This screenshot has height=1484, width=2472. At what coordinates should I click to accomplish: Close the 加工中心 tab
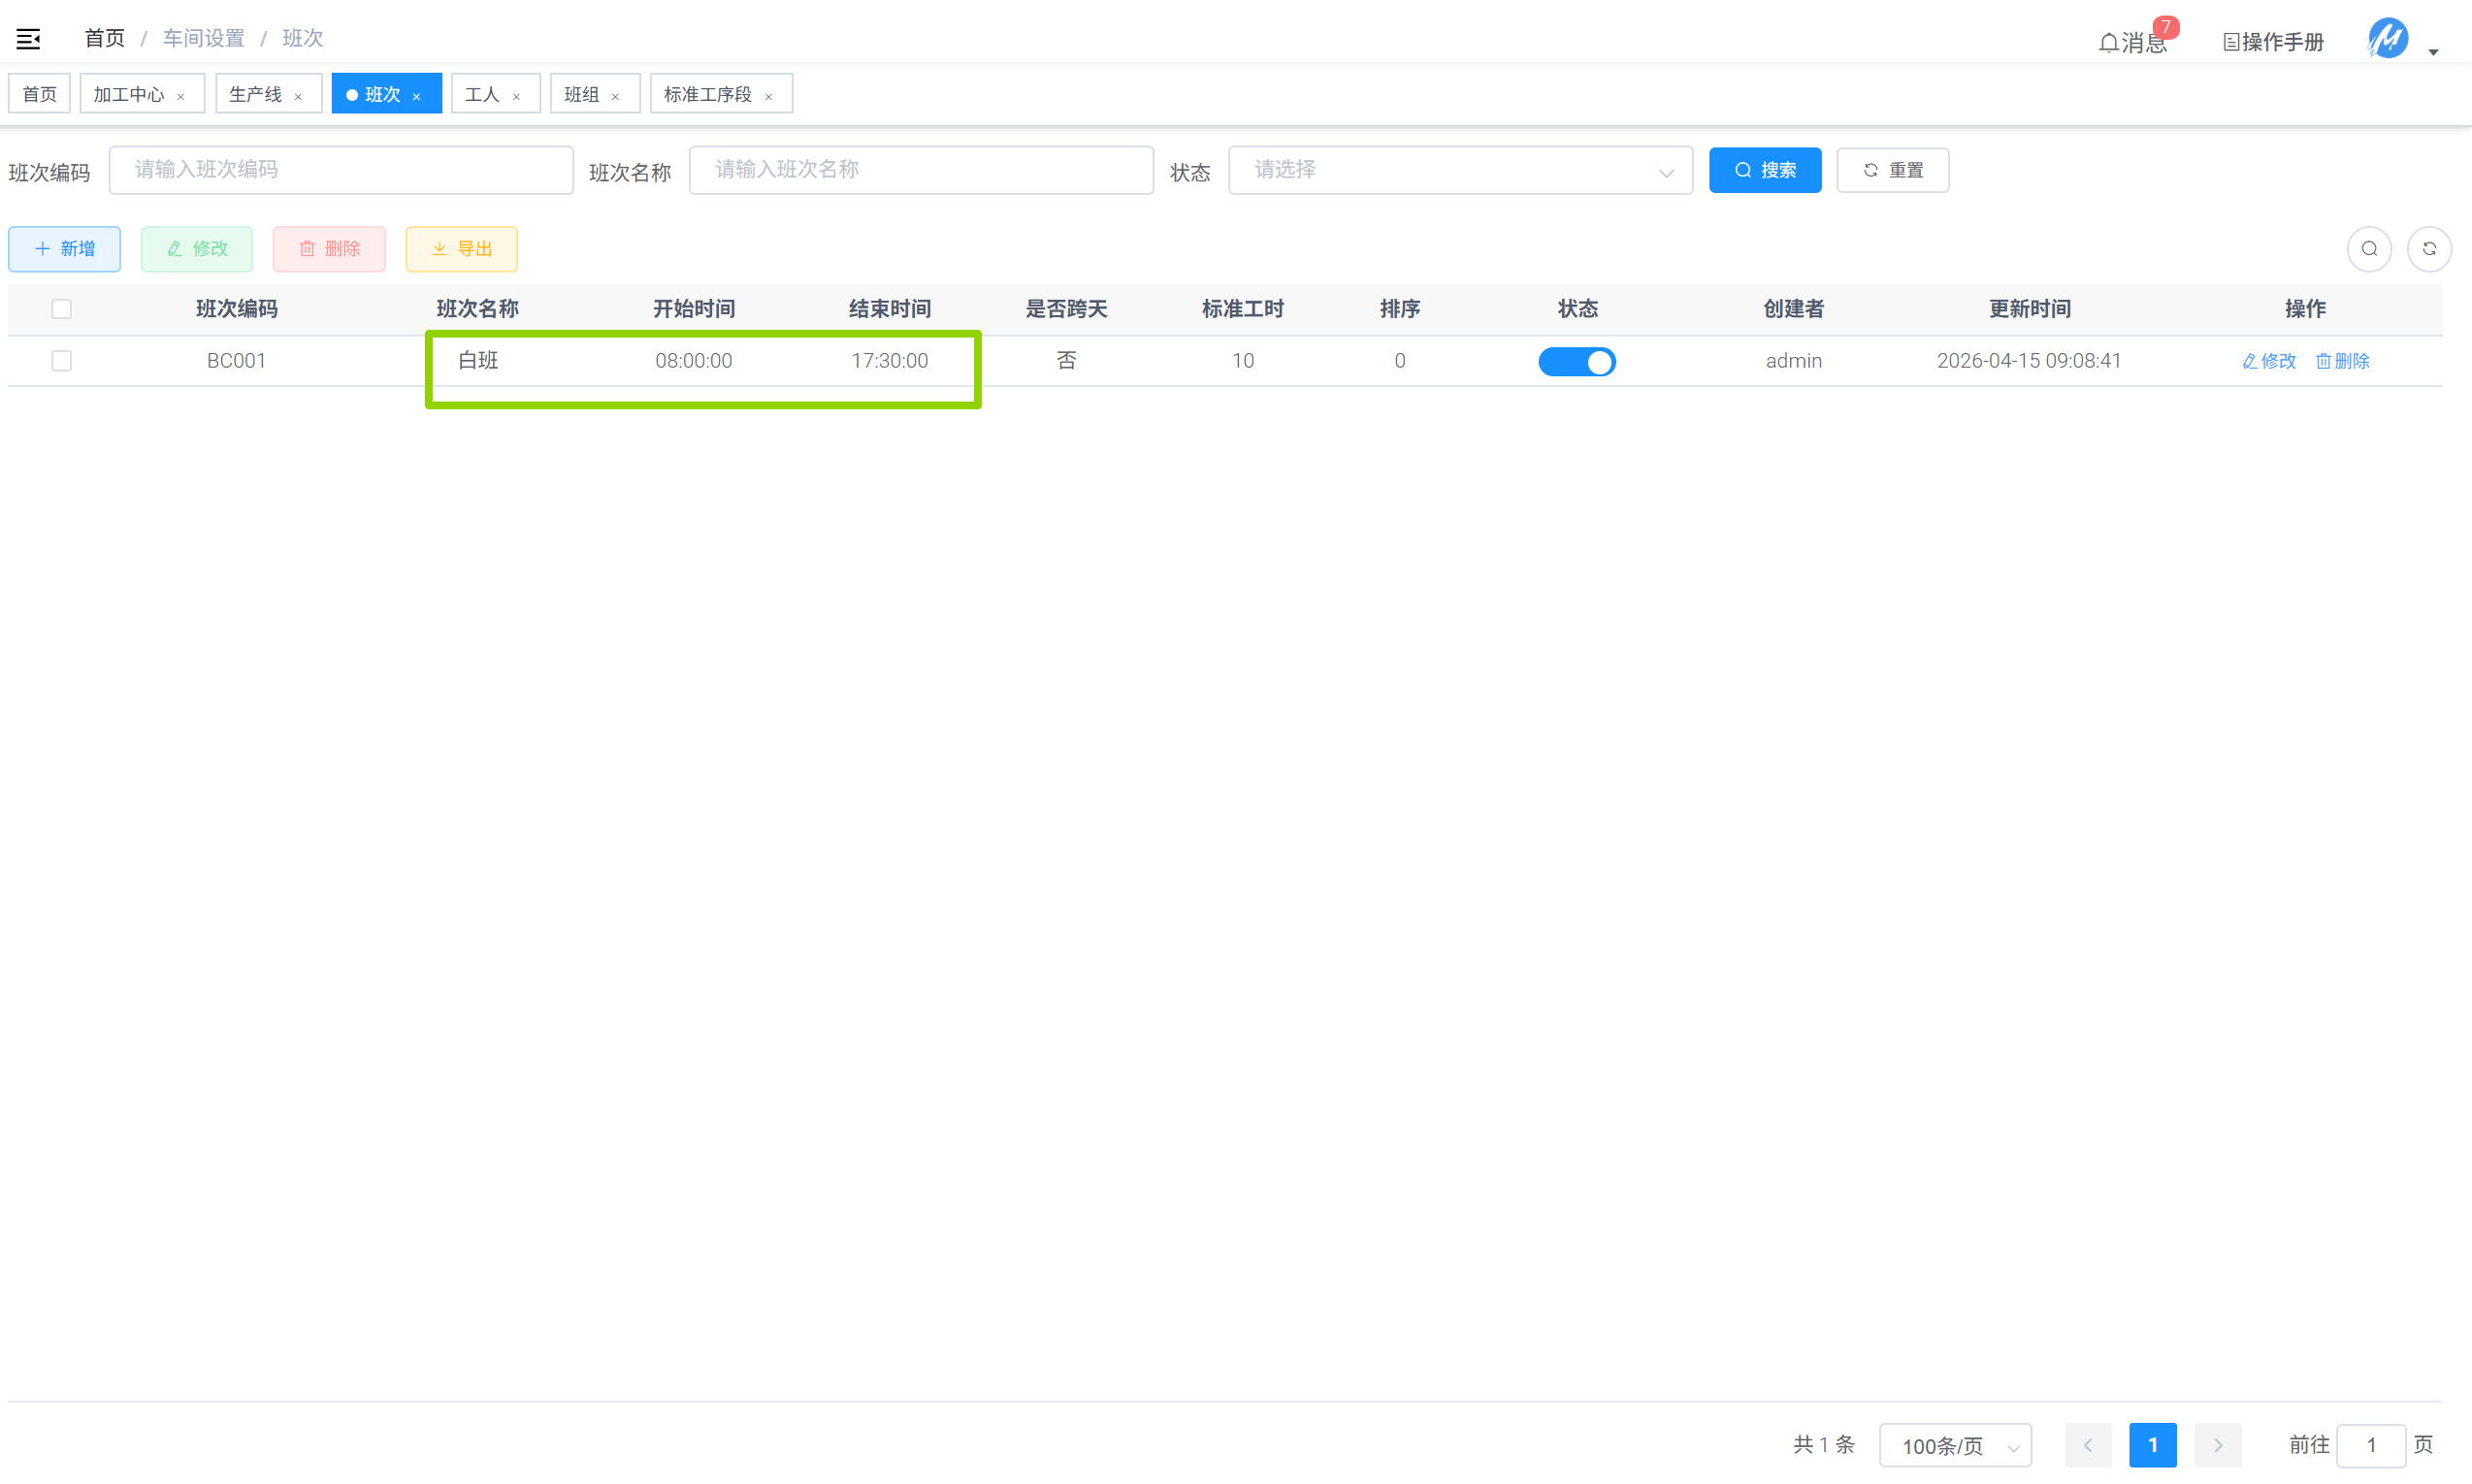tap(181, 97)
